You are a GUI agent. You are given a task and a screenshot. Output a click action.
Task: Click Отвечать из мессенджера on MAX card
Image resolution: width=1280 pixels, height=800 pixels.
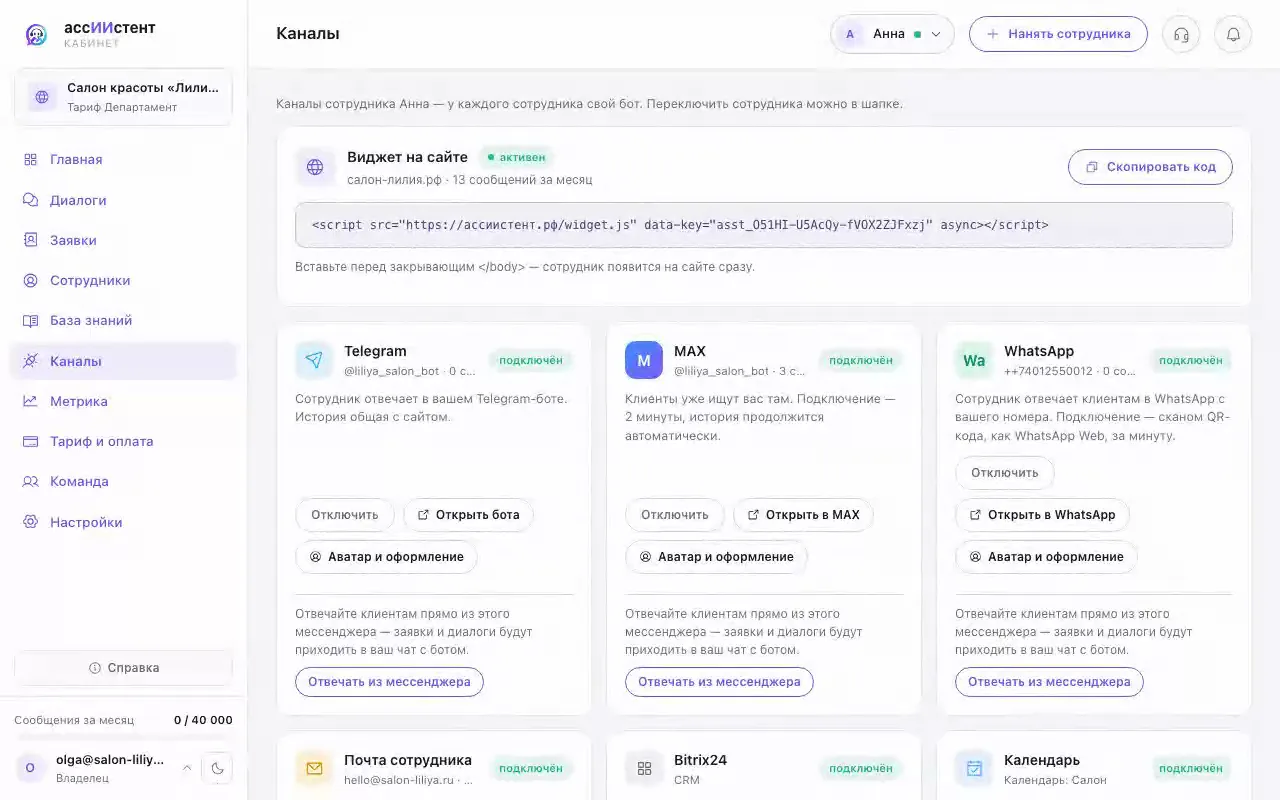[x=719, y=682]
